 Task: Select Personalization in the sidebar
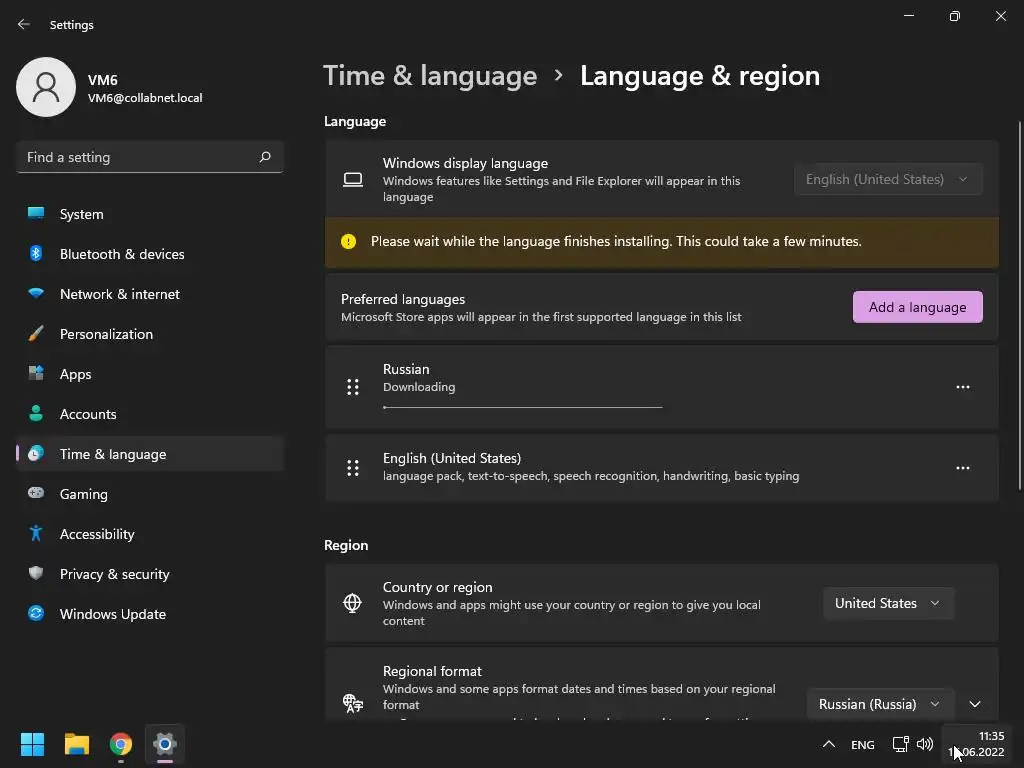tap(150, 334)
